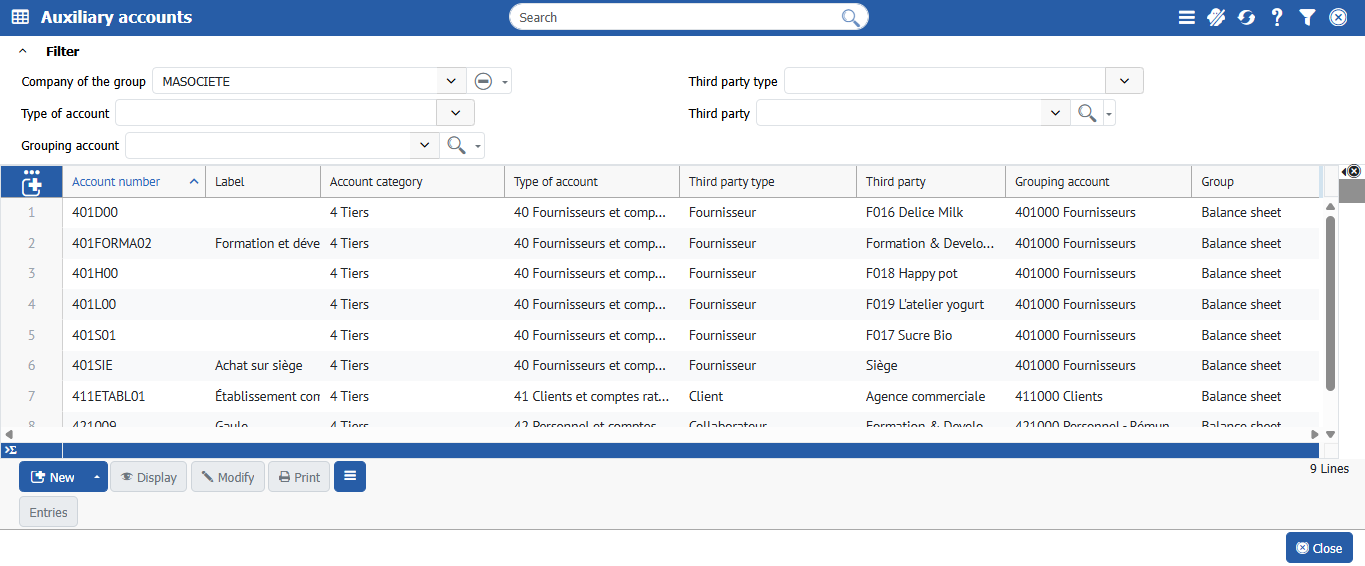Click the minus circle icon beside MASOCIETE
The height and width of the screenshot is (566, 1365).
[x=483, y=81]
